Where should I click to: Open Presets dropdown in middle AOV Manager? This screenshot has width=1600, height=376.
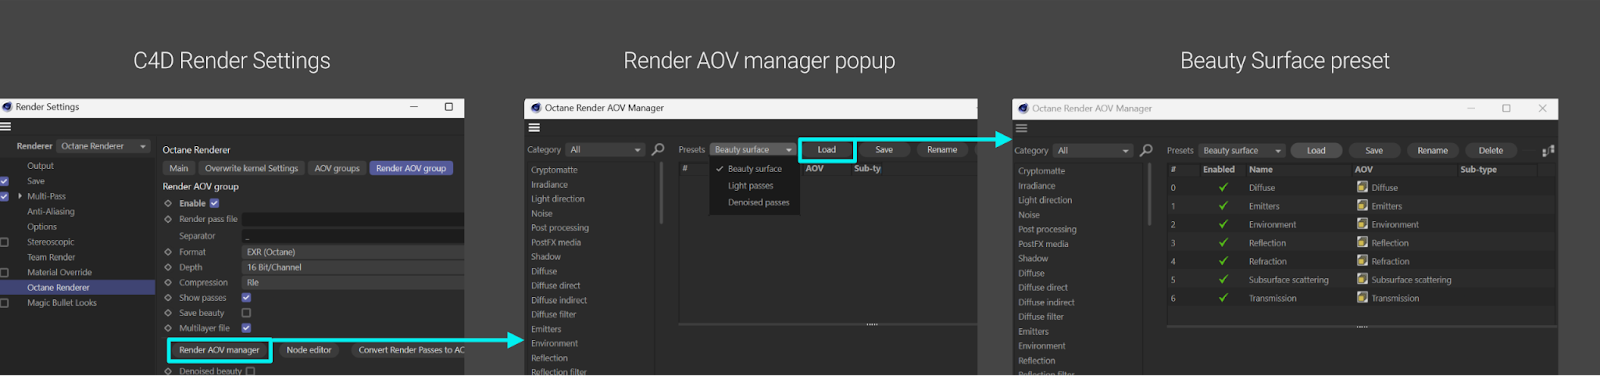click(x=752, y=150)
